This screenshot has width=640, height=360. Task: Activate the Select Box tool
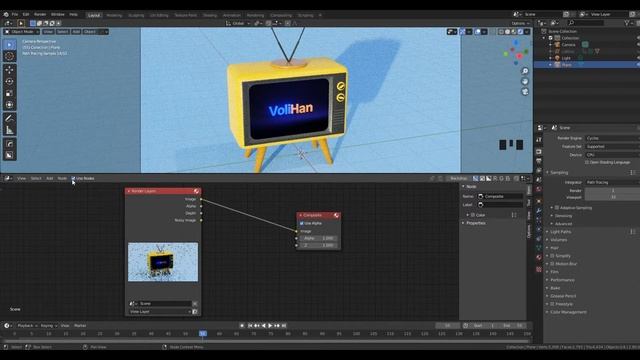point(9,44)
